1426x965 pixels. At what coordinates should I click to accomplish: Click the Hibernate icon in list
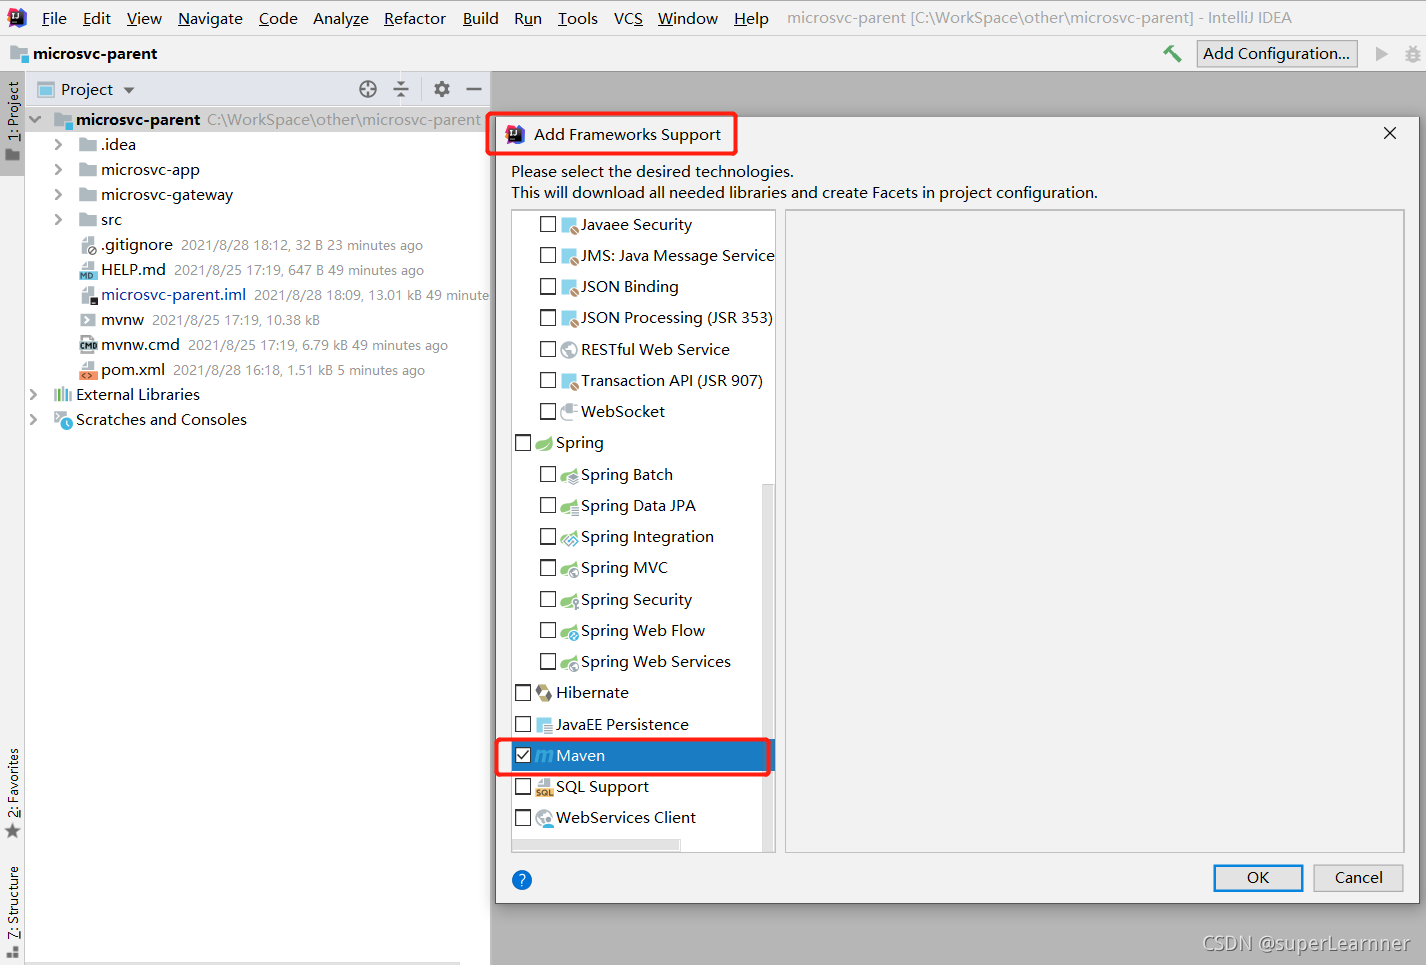click(x=544, y=693)
